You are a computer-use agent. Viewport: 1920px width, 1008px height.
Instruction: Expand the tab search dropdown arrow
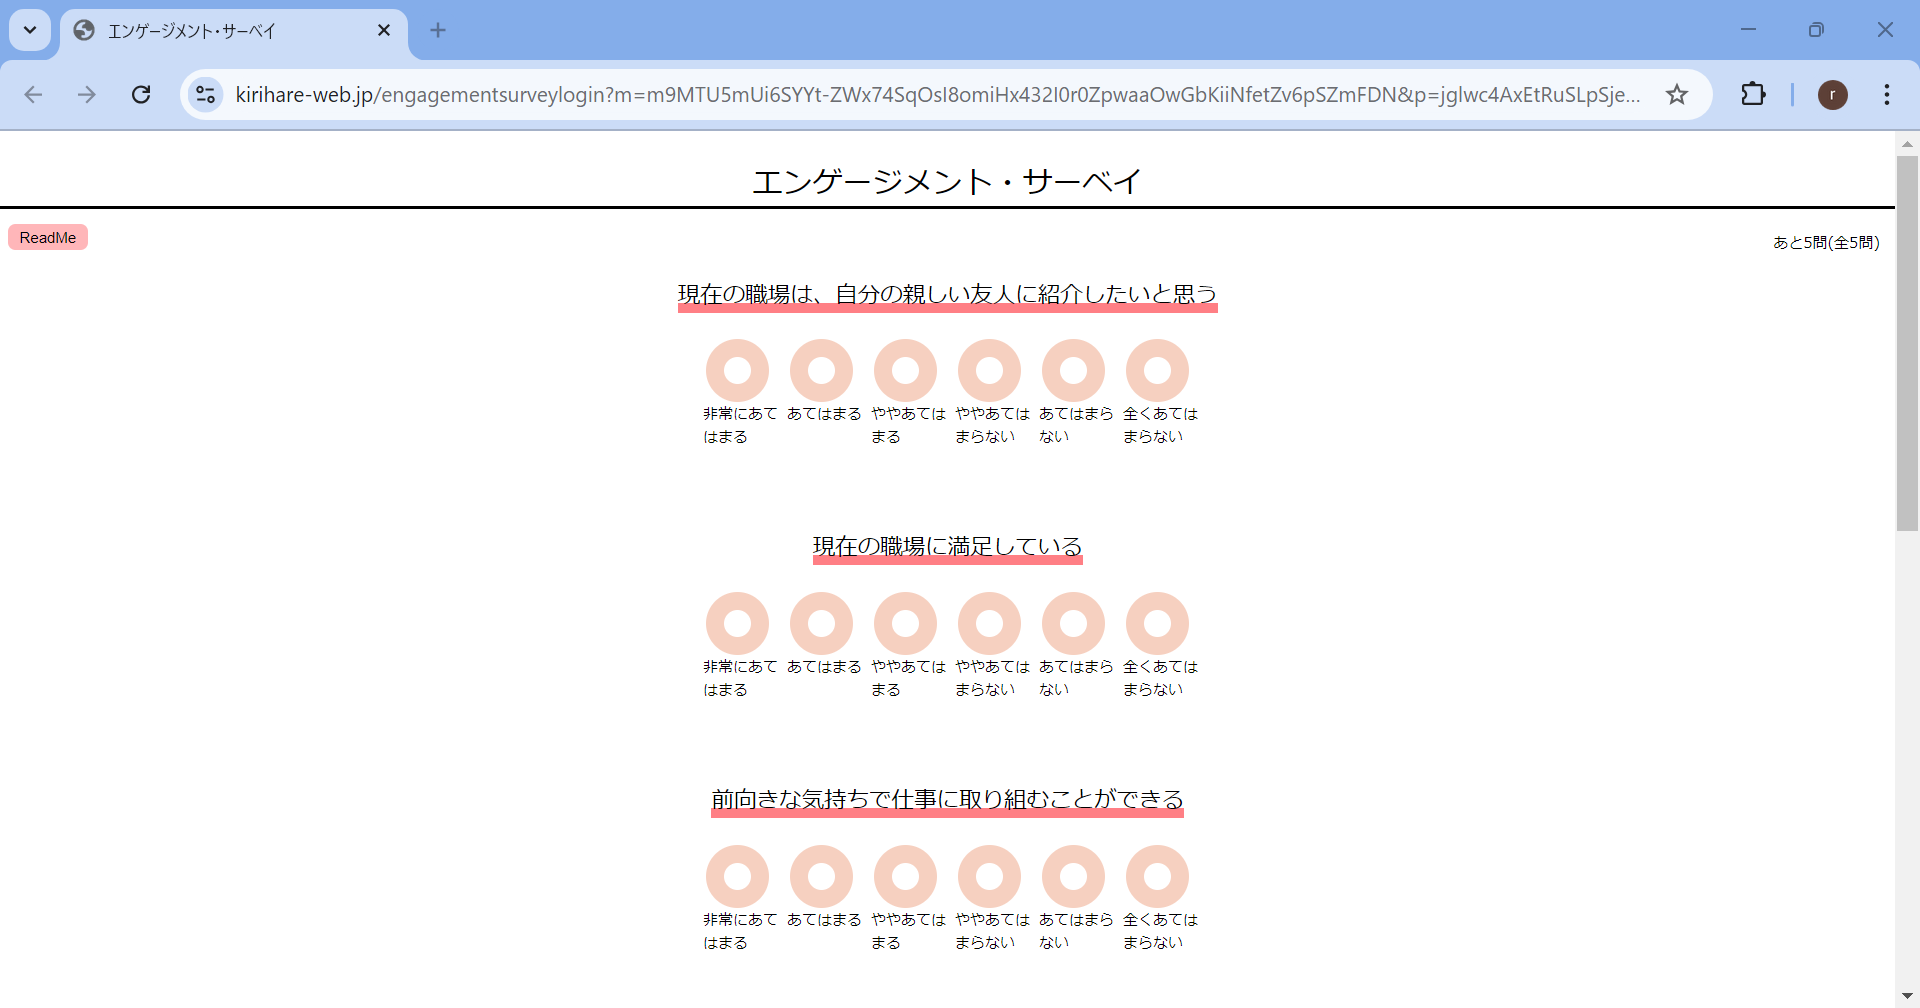coord(30,30)
